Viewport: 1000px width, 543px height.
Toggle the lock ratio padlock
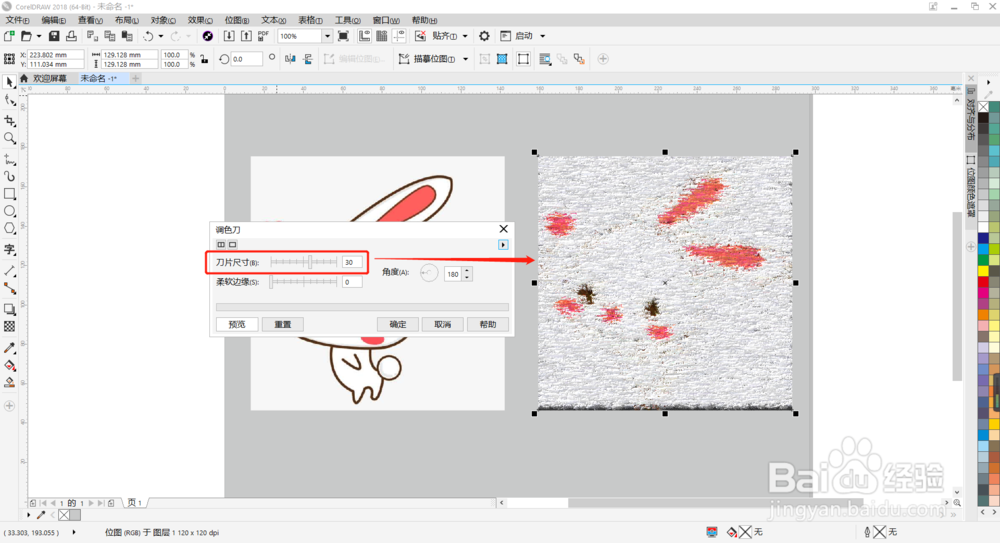point(204,59)
